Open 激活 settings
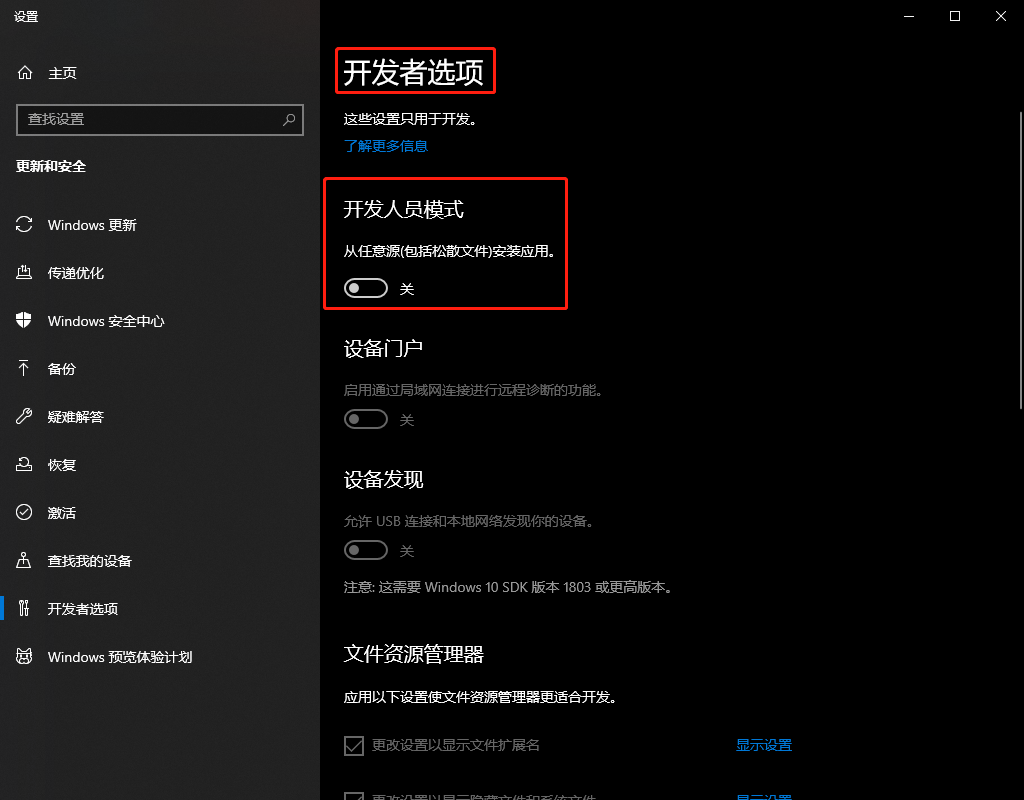This screenshot has width=1024, height=800. tap(61, 512)
